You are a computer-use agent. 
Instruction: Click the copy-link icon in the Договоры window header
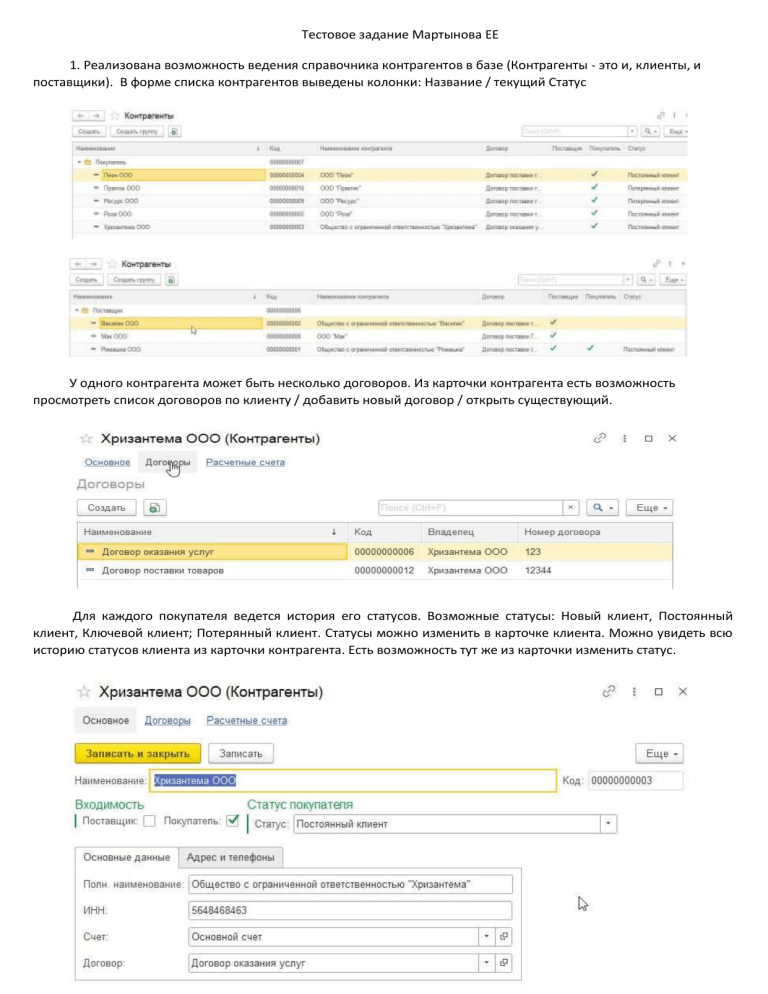click(x=600, y=439)
